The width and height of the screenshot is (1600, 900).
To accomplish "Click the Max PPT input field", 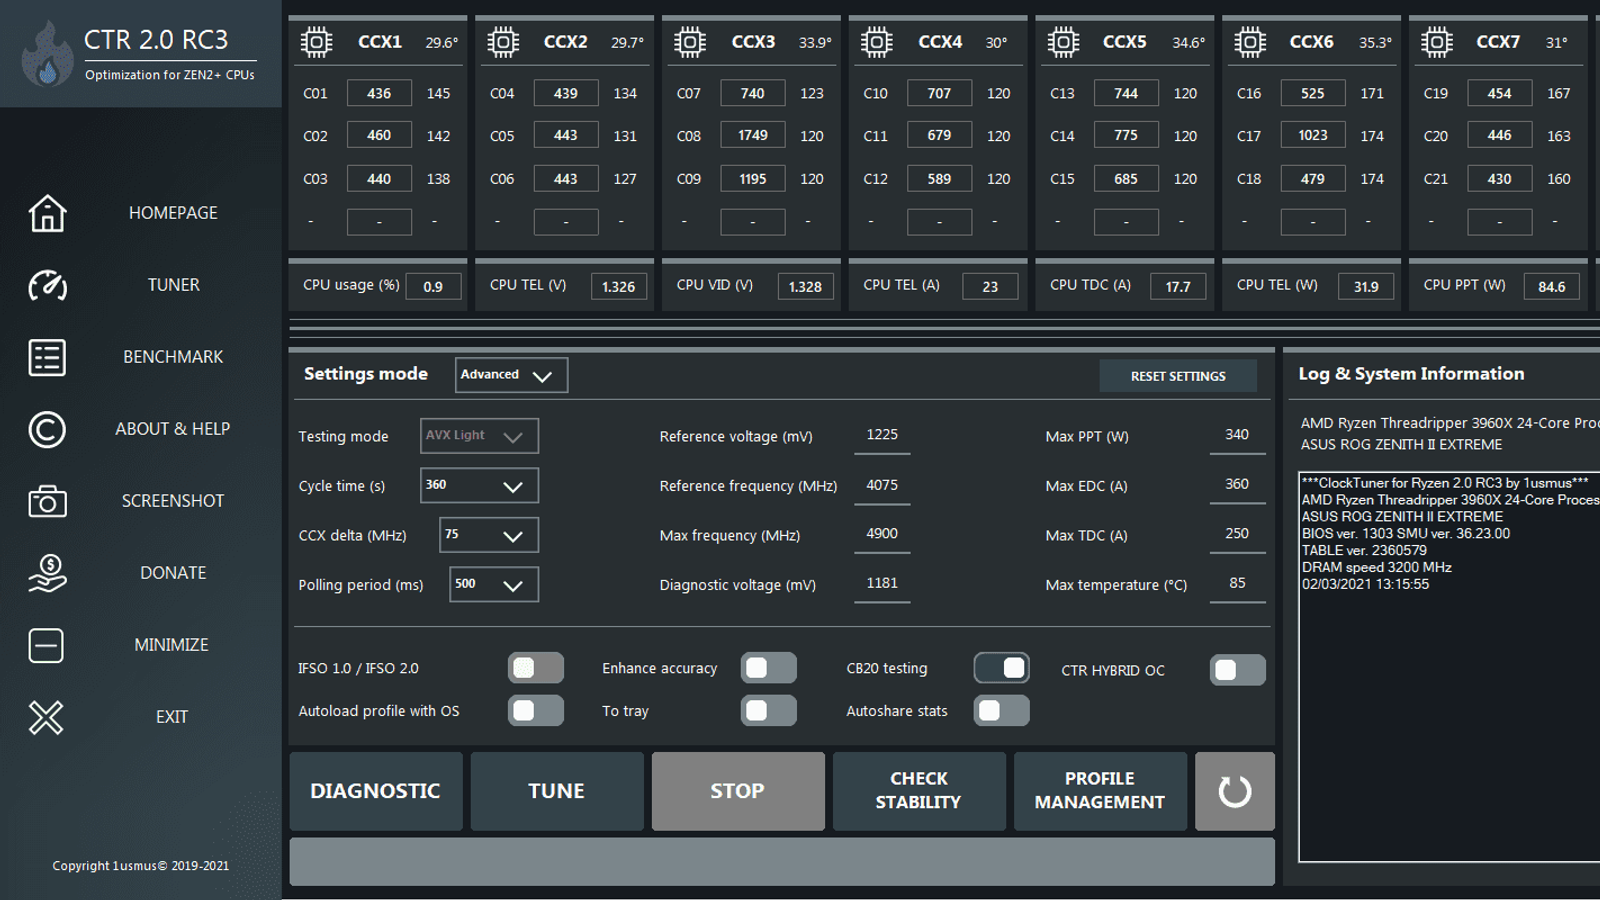I will point(1237,436).
